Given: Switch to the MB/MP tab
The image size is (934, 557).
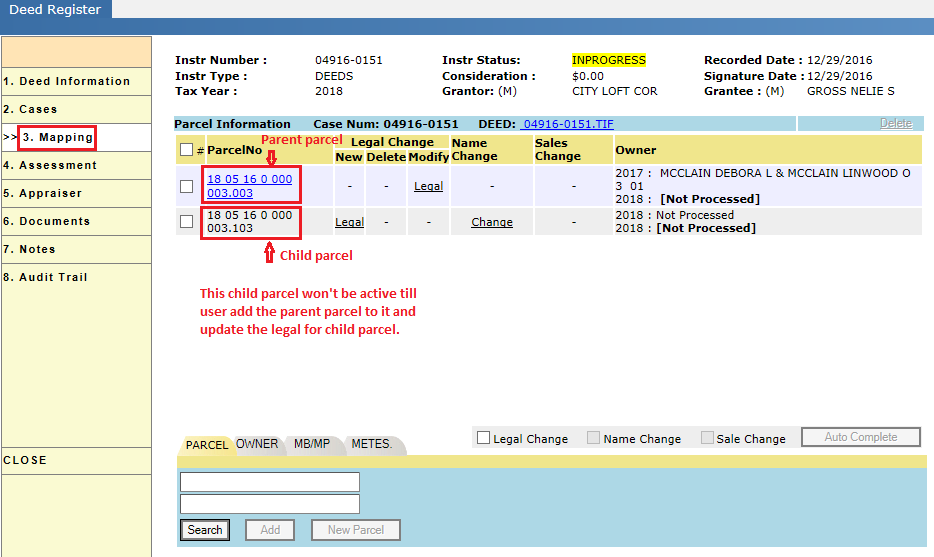Looking at the screenshot, I should click(x=312, y=444).
